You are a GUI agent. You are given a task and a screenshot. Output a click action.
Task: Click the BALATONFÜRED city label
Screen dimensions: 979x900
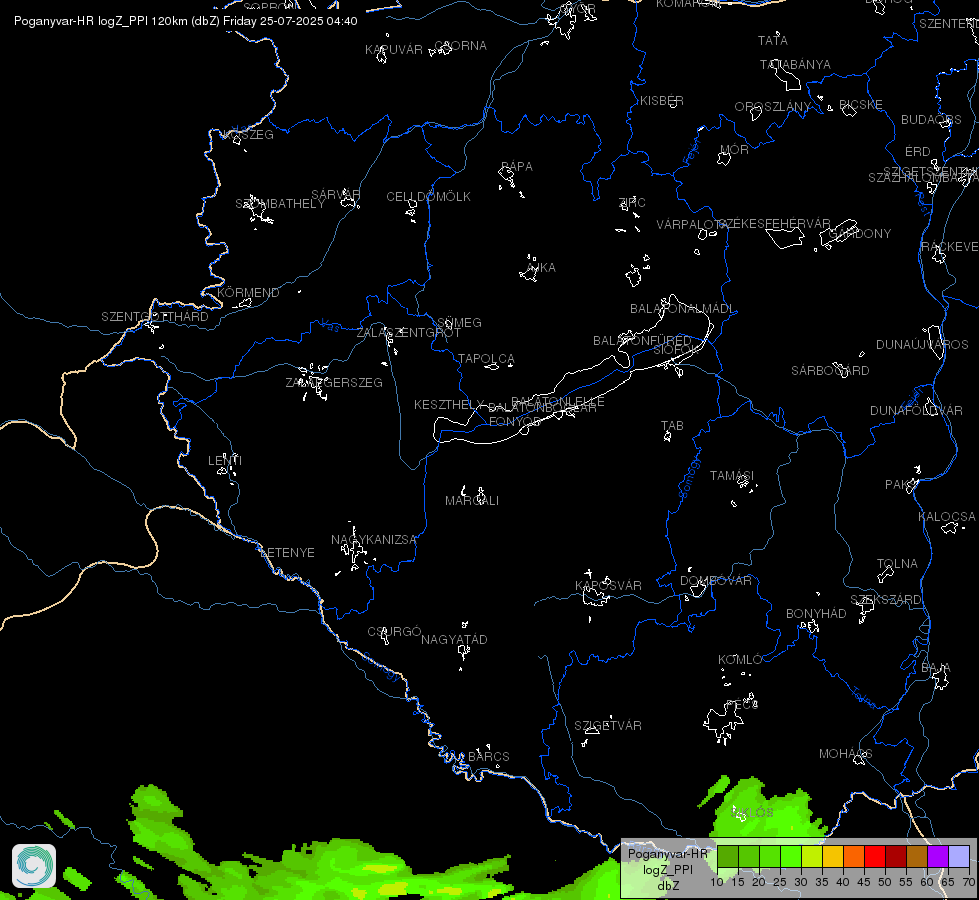[x=642, y=340]
